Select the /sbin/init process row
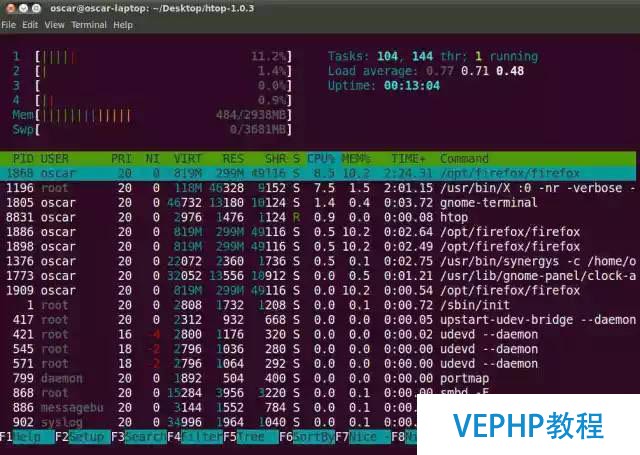Screen dimensions: 640x455 (318, 305)
